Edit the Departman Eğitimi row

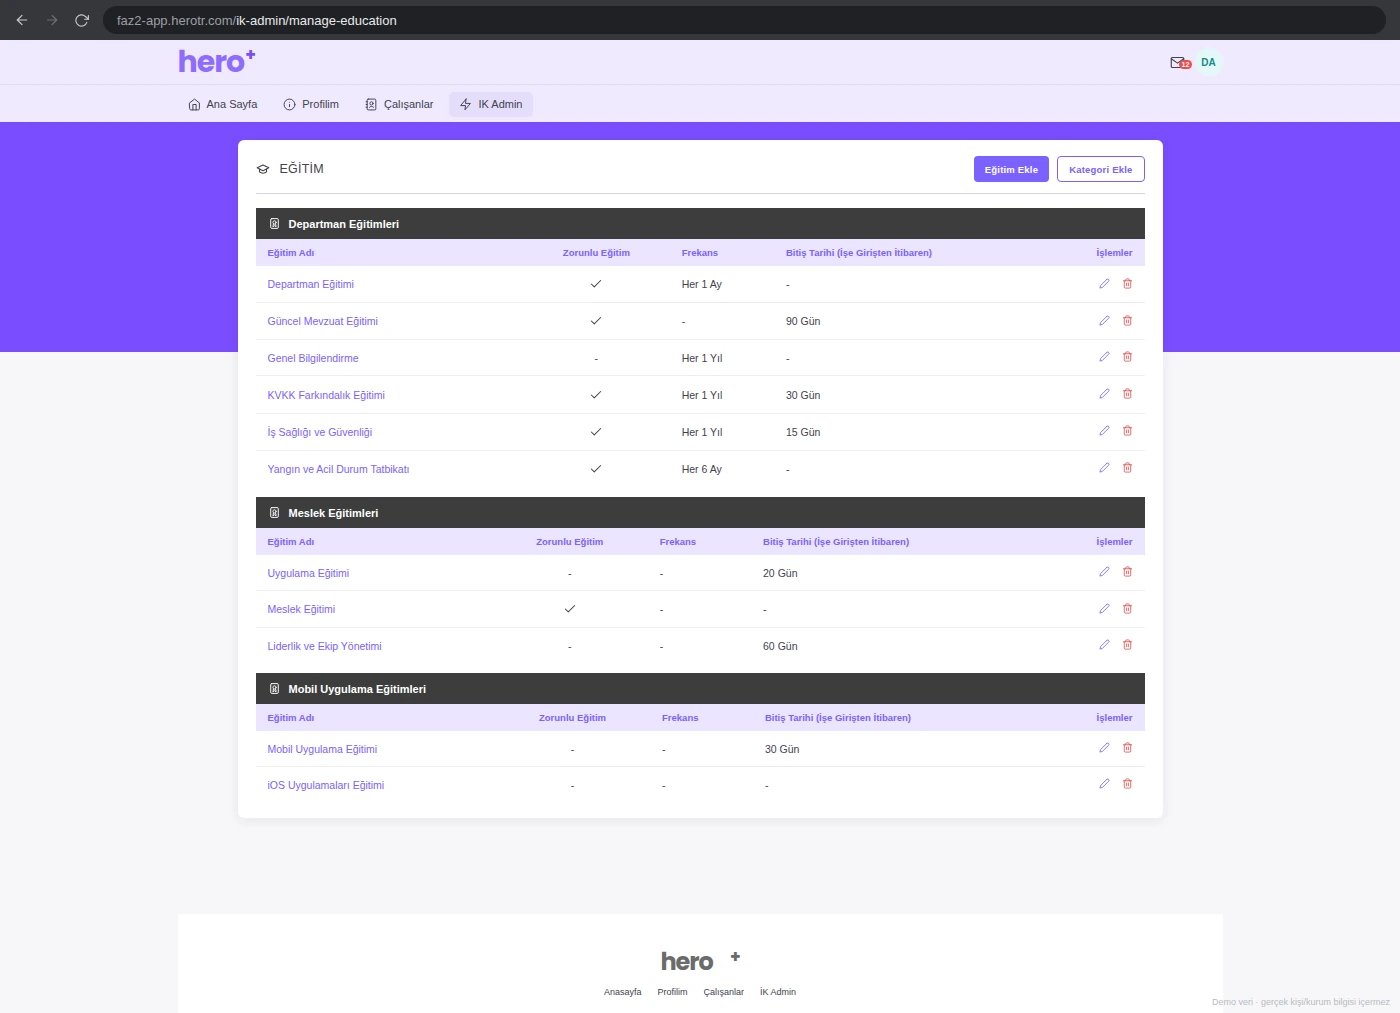point(1104,284)
